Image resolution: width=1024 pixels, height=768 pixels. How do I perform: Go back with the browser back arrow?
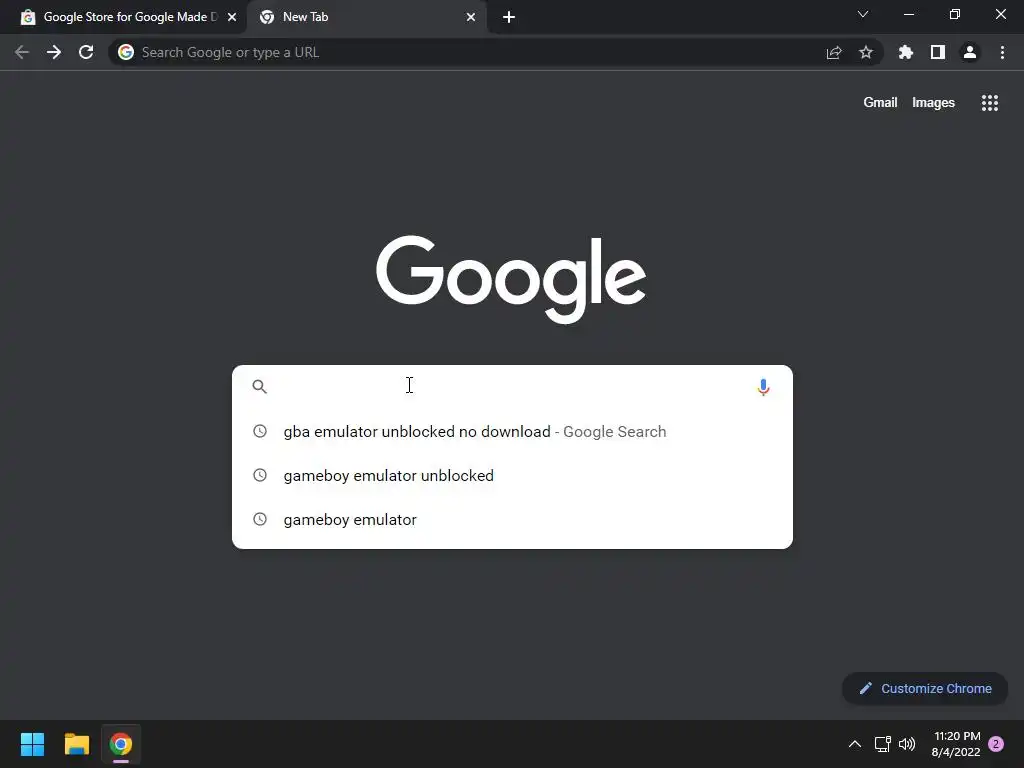click(x=22, y=52)
